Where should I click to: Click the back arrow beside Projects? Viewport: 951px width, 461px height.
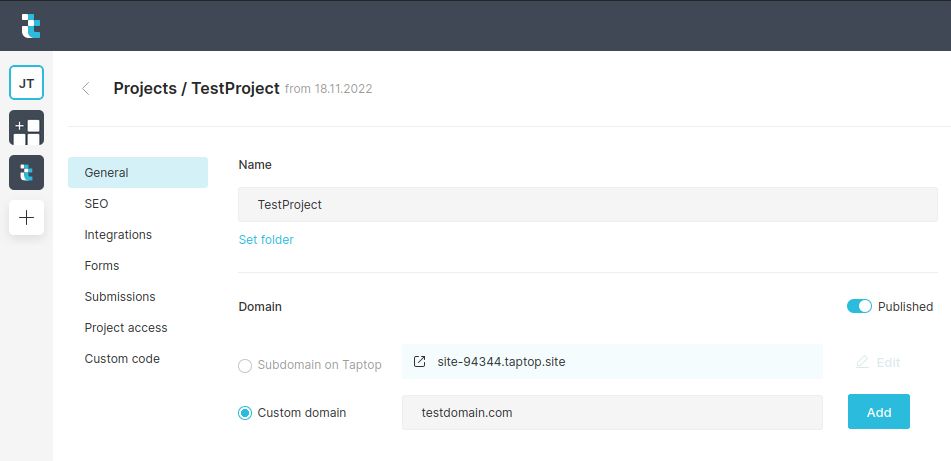point(86,89)
